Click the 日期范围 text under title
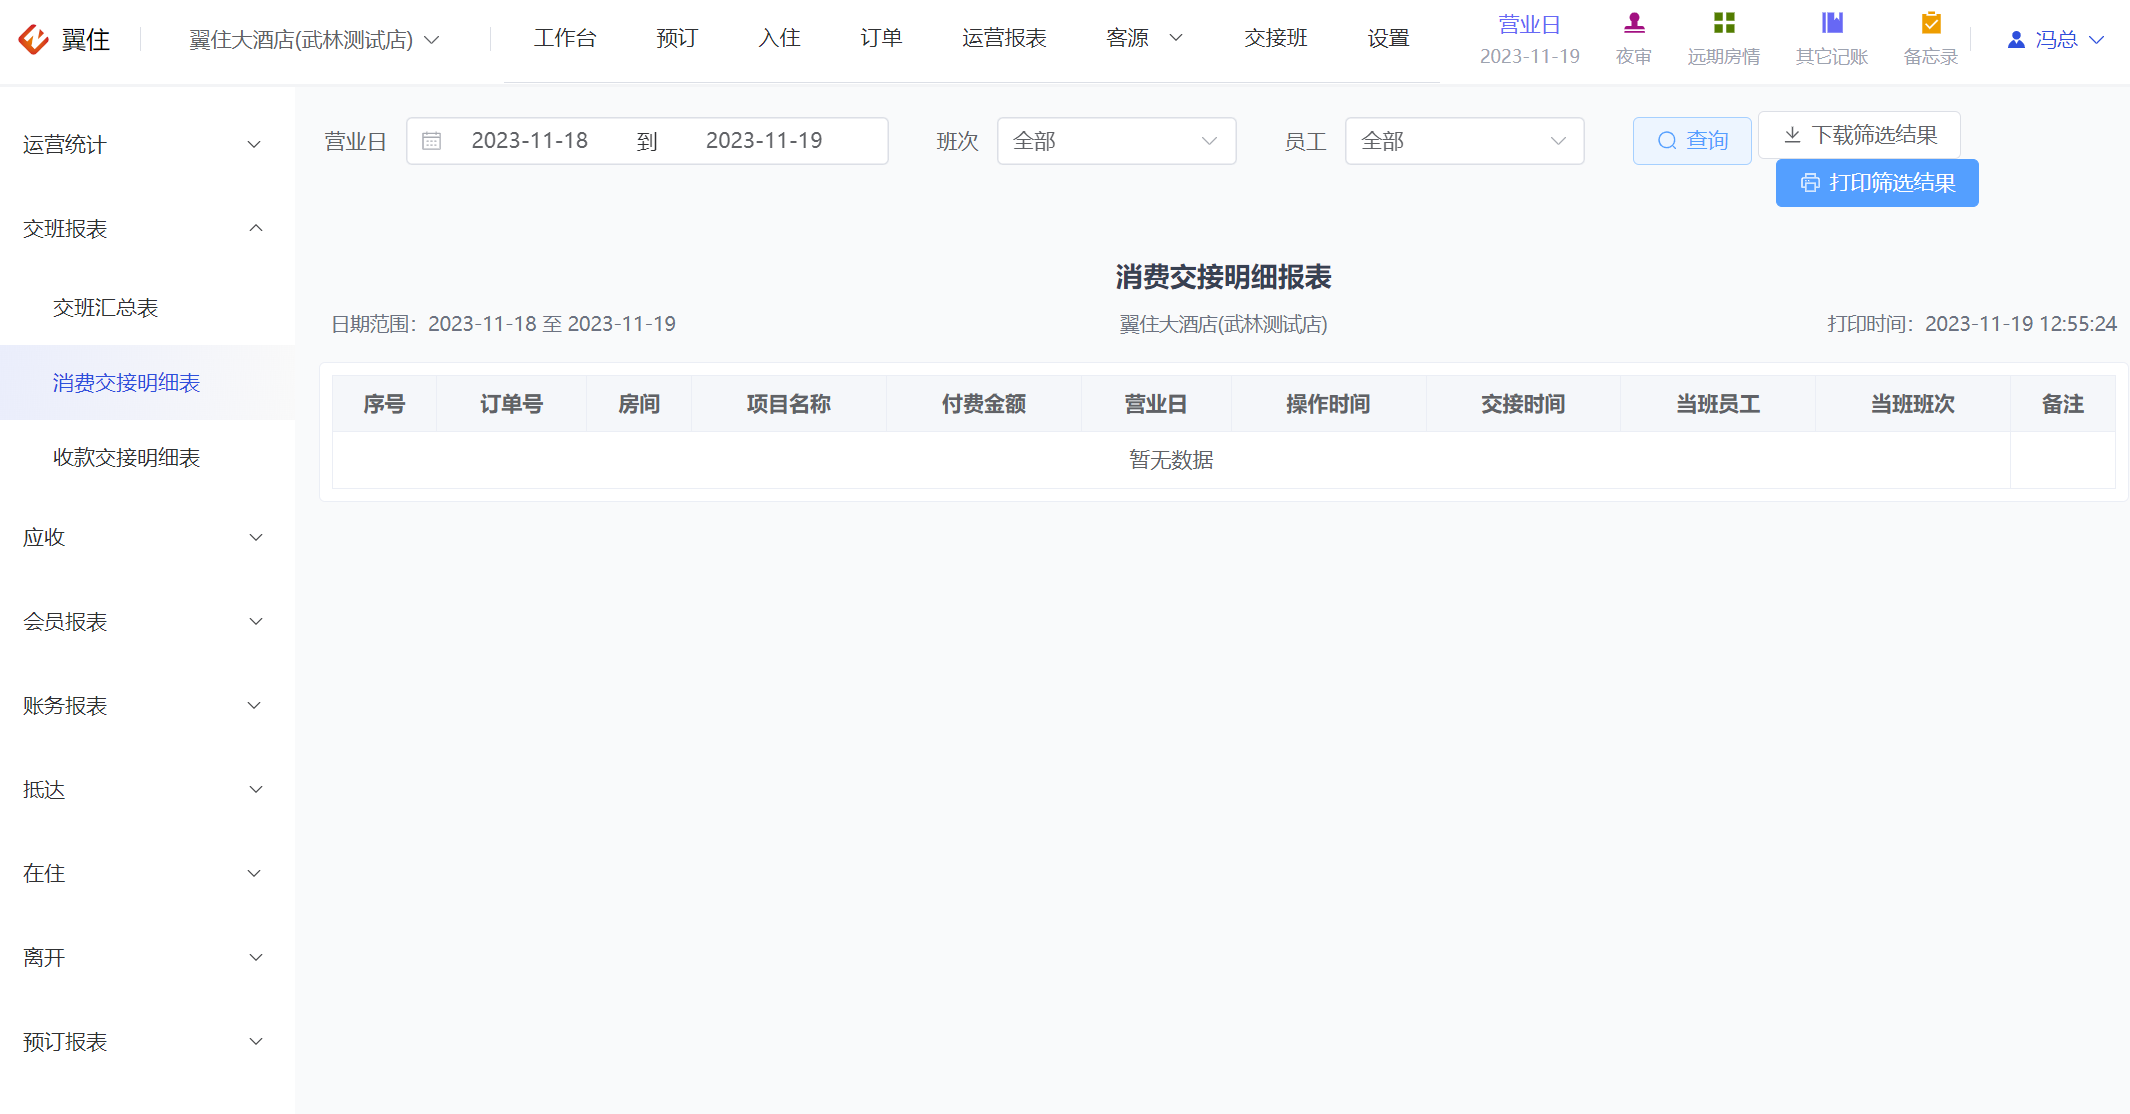 pyautogui.click(x=503, y=324)
